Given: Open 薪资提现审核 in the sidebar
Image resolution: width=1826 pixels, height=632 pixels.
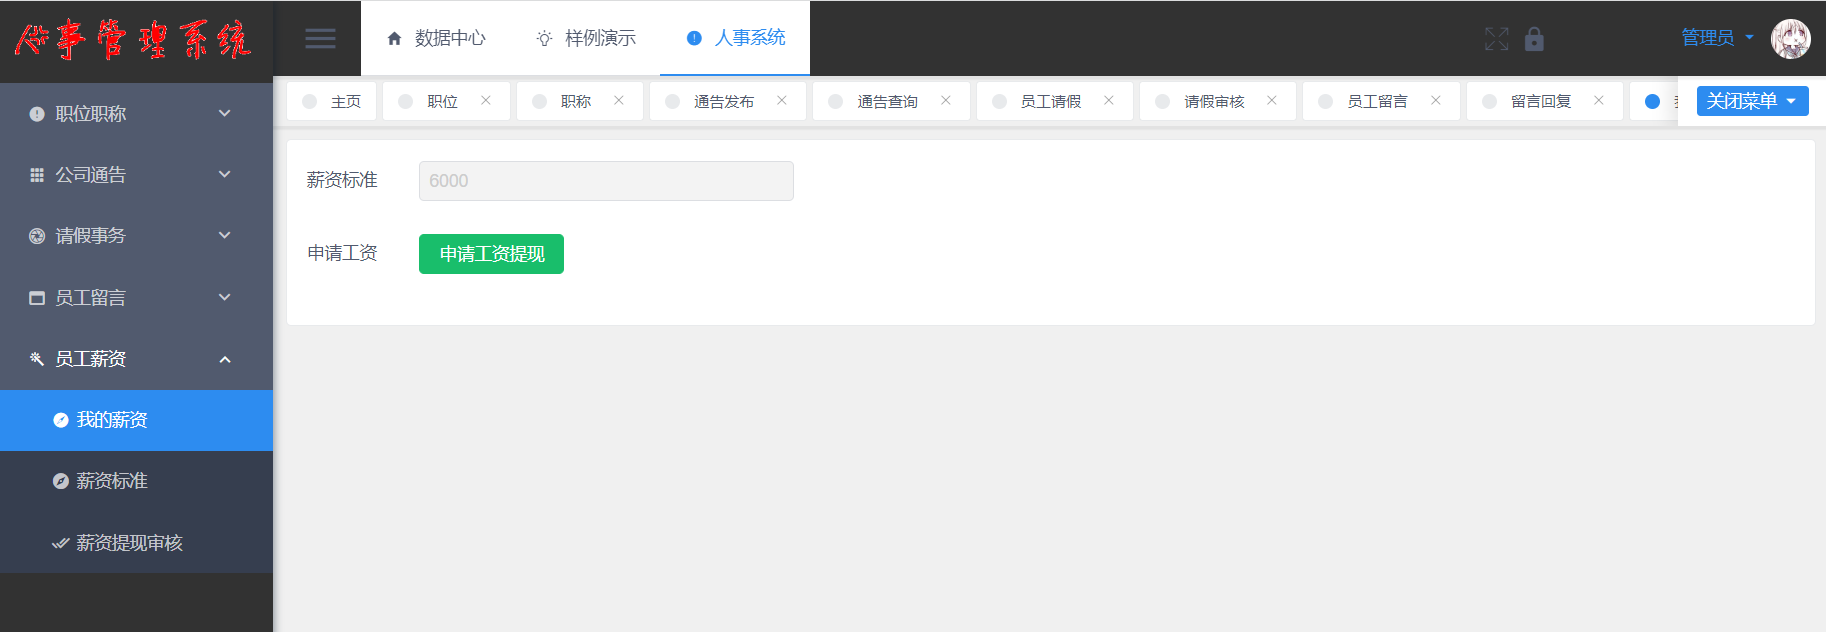Looking at the screenshot, I should (136, 542).
